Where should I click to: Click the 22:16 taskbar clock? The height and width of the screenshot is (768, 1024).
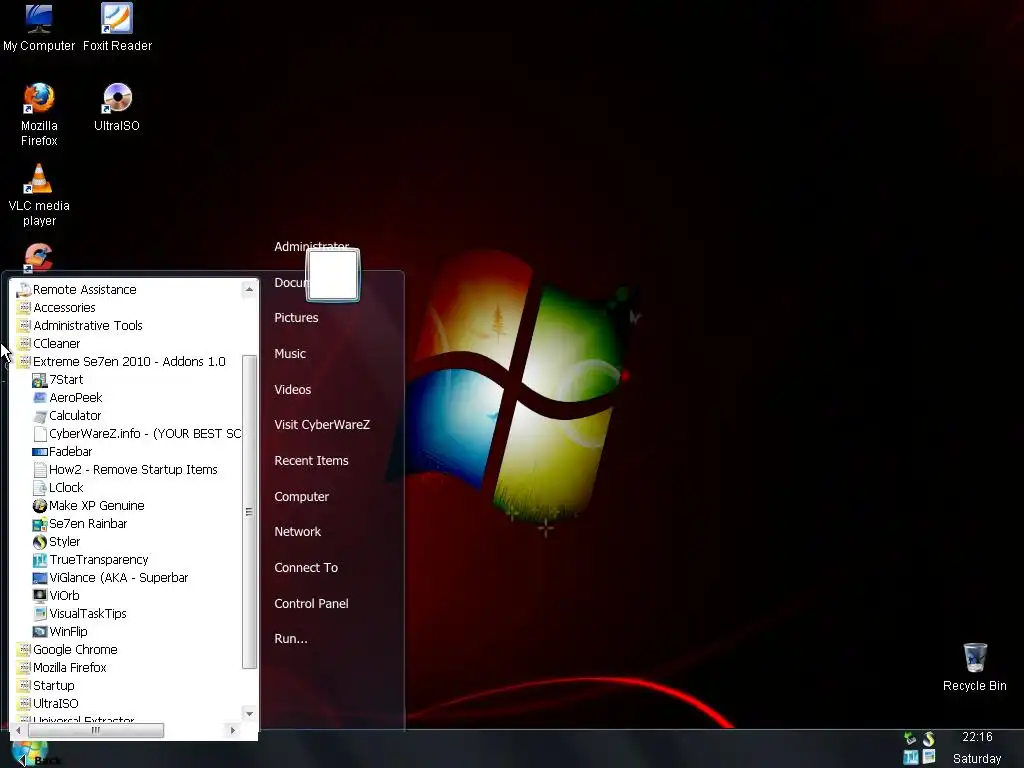click(977, 737)
